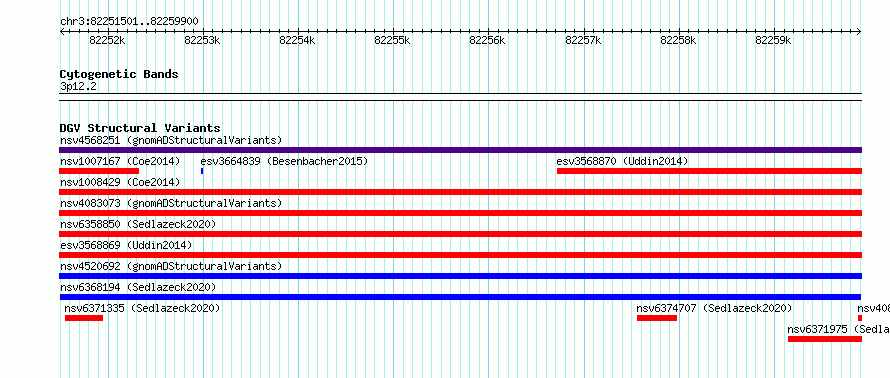Click the red bar under nsv1008429
This screenshot has height=378, width=890.
460,192
